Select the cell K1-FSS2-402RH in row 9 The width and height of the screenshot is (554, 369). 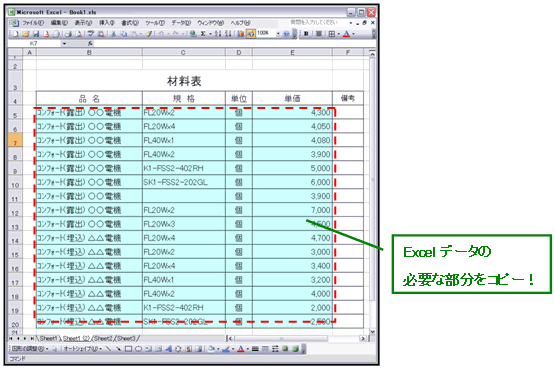coord(184,168)
